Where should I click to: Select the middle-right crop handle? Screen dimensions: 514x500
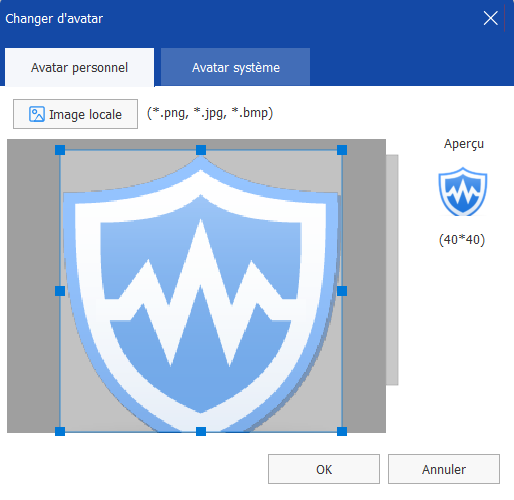click(x=342, y=291)
